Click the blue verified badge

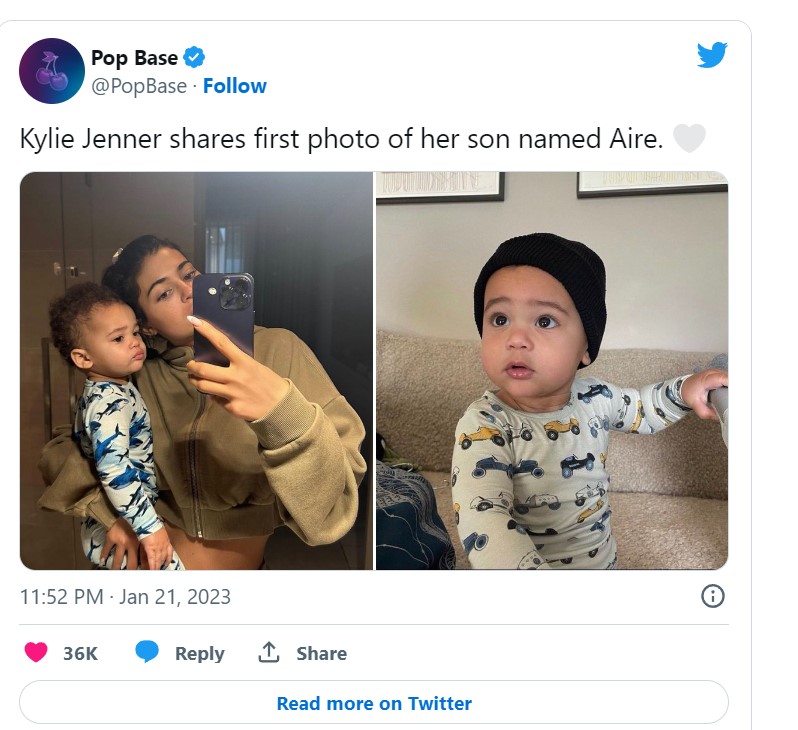pos(195,58)
